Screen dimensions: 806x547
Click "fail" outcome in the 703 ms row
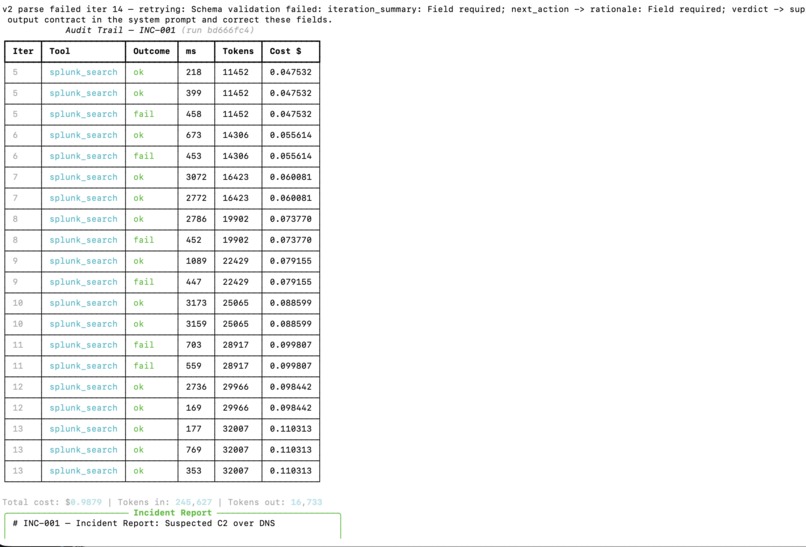pos(143,345)
